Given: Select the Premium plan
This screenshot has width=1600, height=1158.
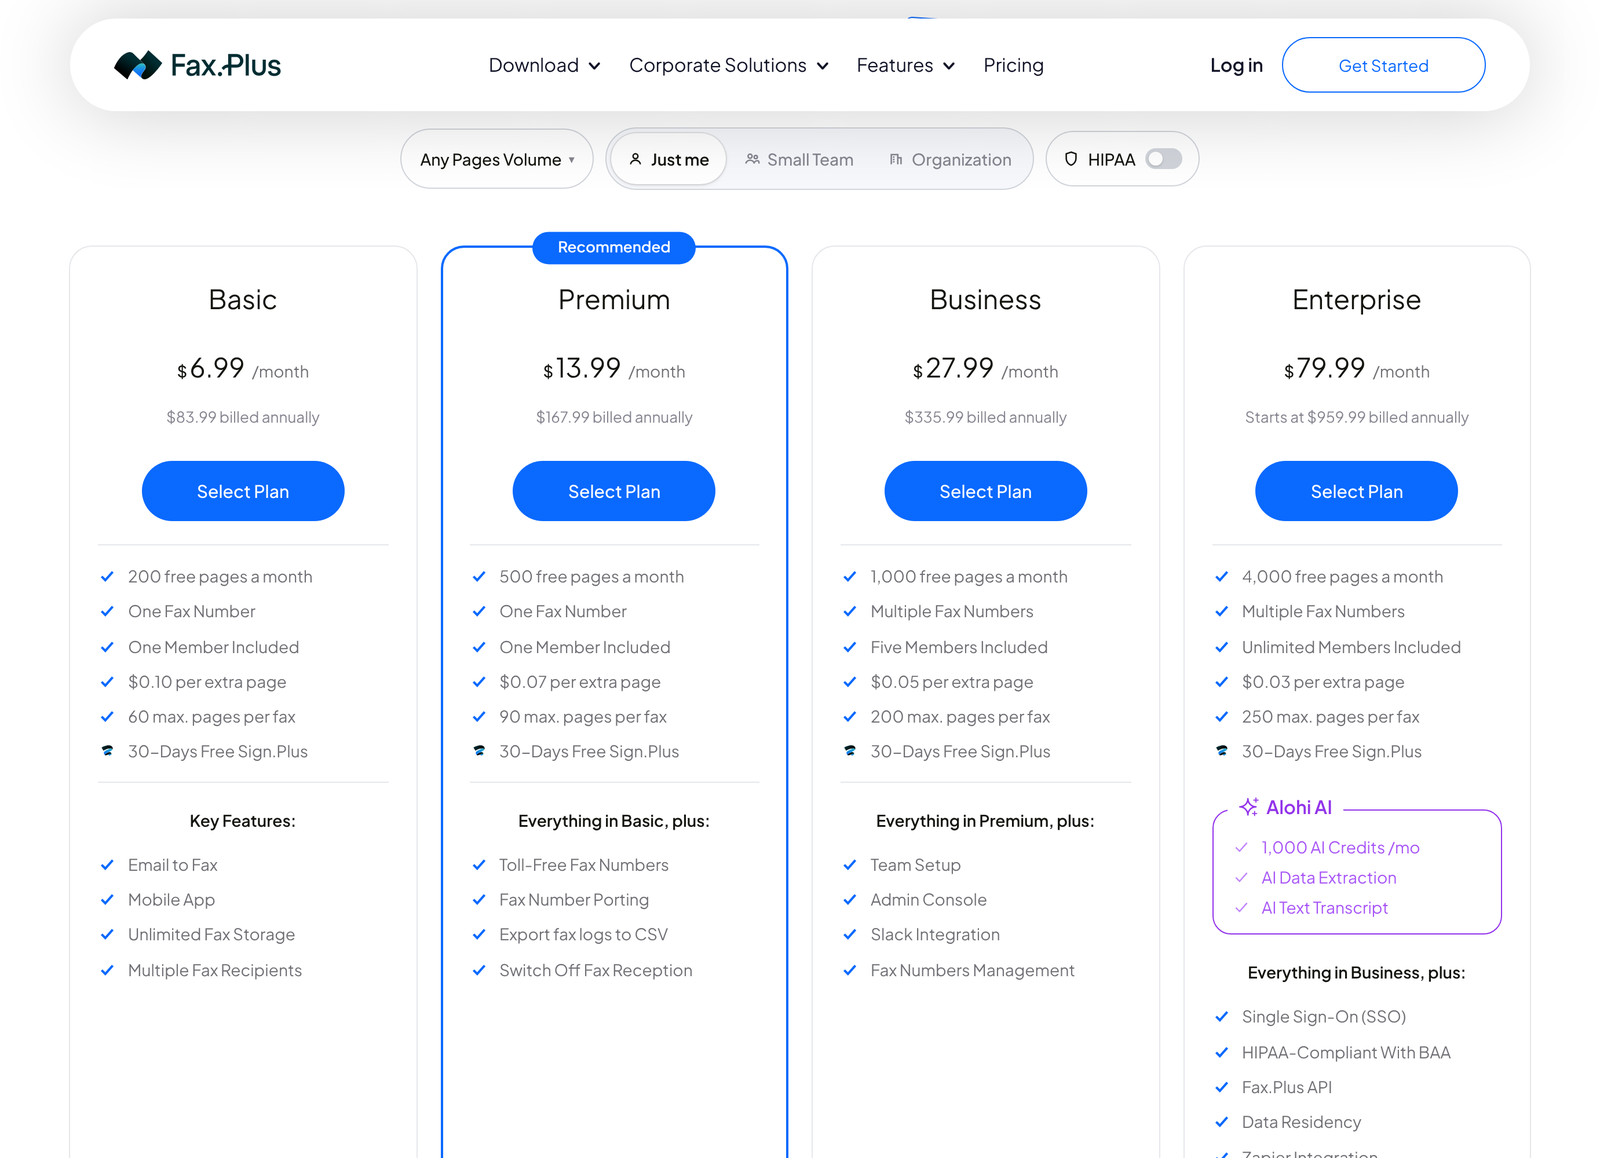Looking at the screenshot, I should tap(614, 491).
